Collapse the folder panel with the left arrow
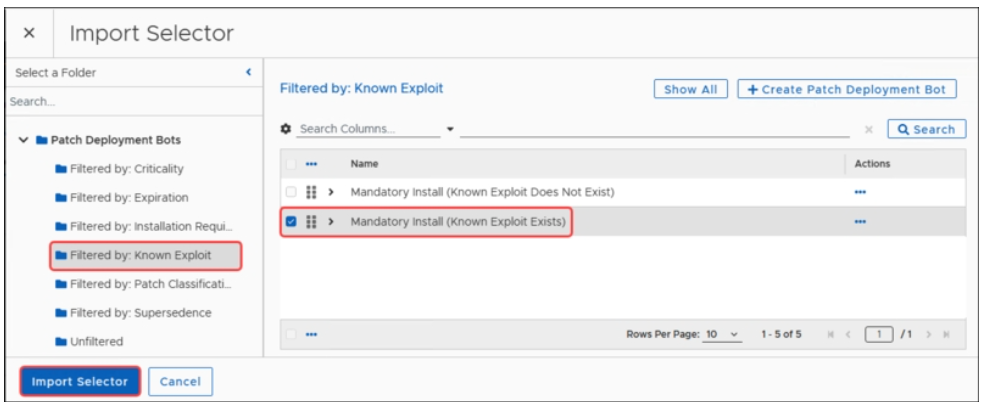This screenshot has height=411, width=986. click(248, 73)
